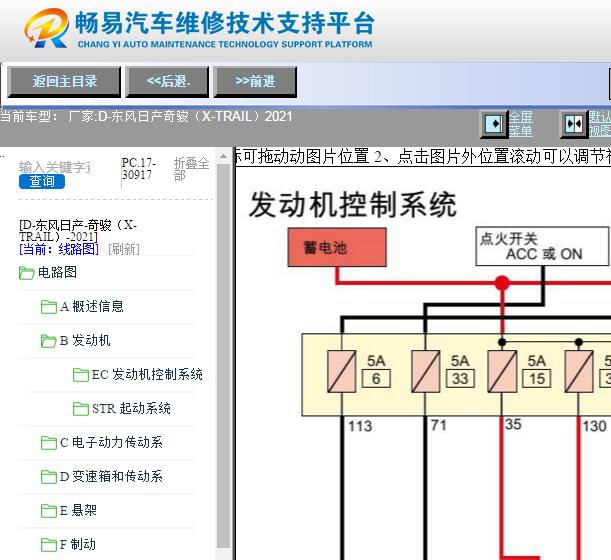Expand the F 制动 folder icon

49,544
